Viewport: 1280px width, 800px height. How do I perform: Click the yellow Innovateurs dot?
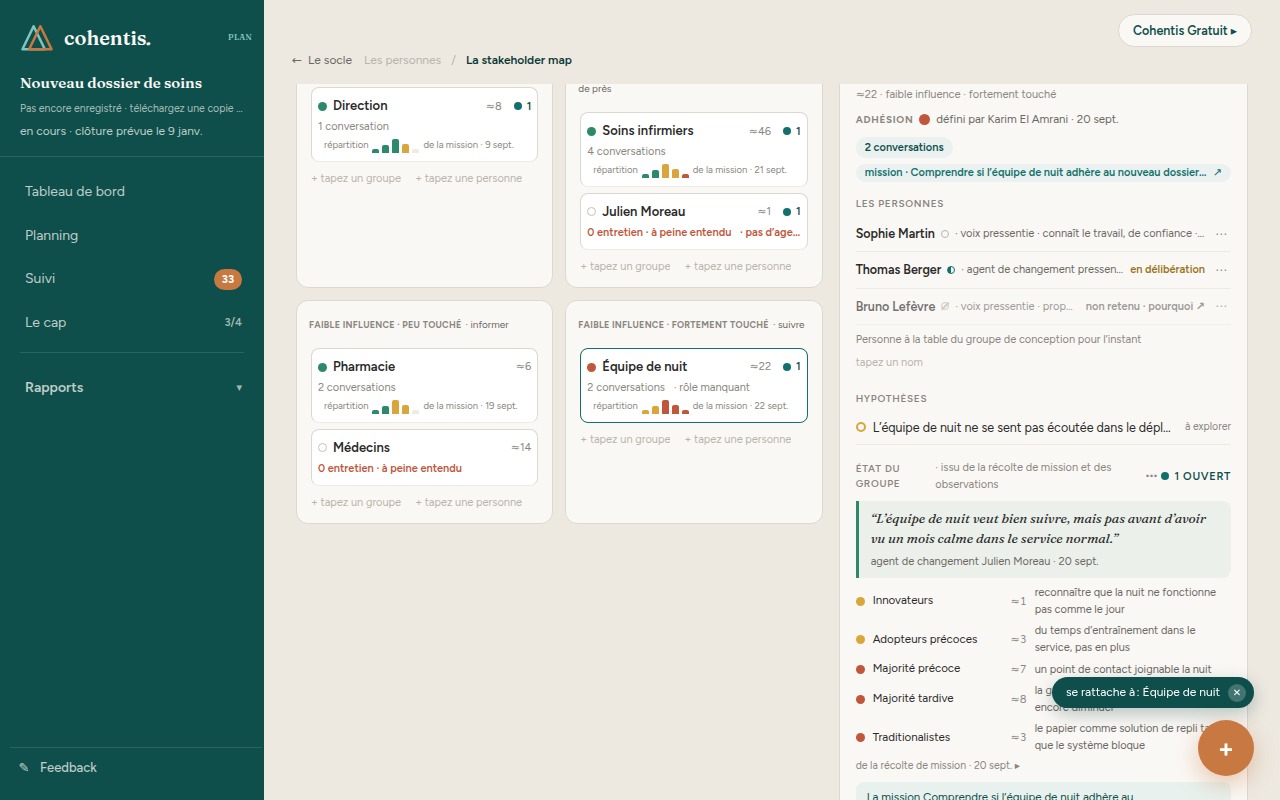coord(860,601)
